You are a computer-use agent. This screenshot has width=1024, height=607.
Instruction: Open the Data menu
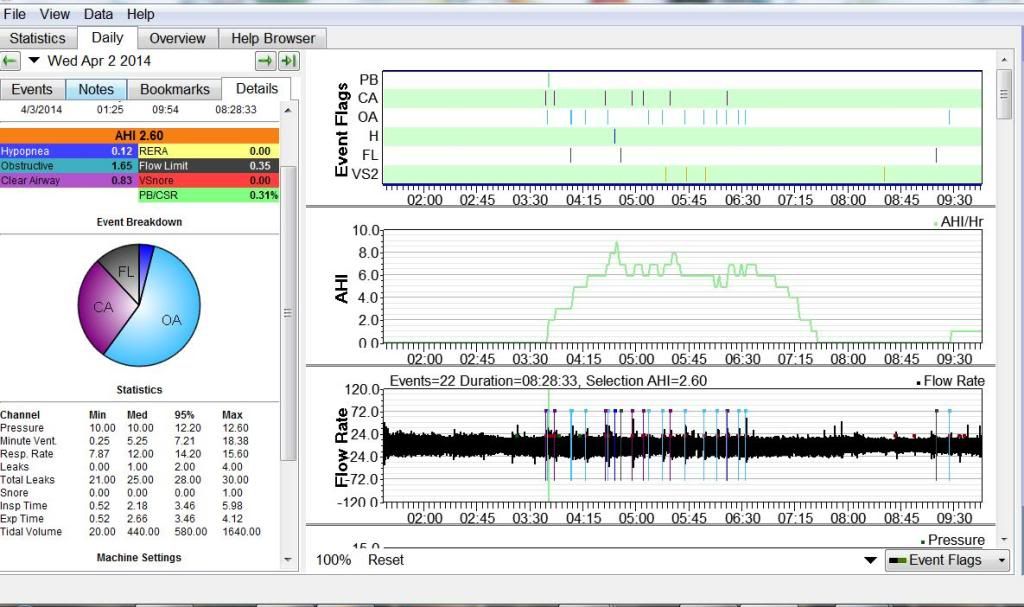tap(98, 14)
